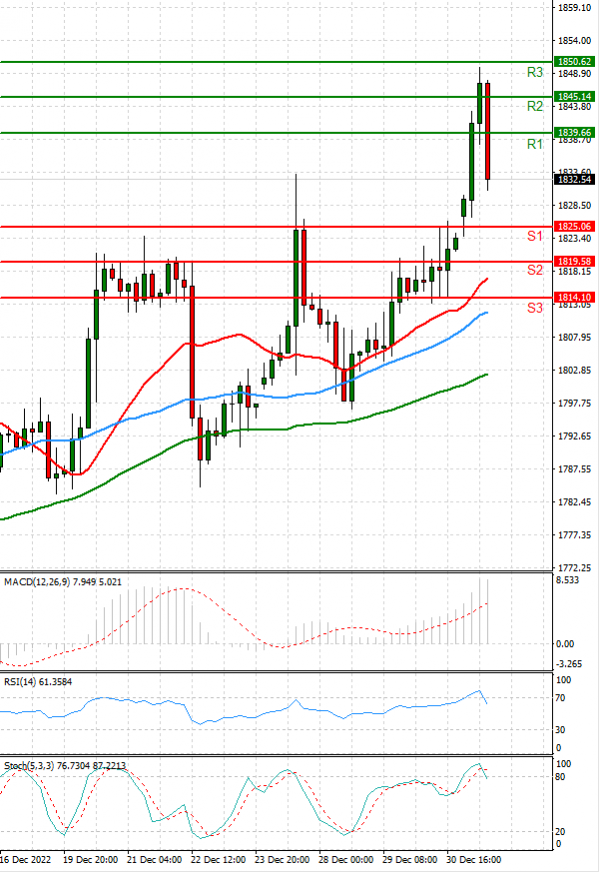This screenshot has height=872, width=600.
Task: Click the 1787.55 price scale value
Action: point(574,469)
